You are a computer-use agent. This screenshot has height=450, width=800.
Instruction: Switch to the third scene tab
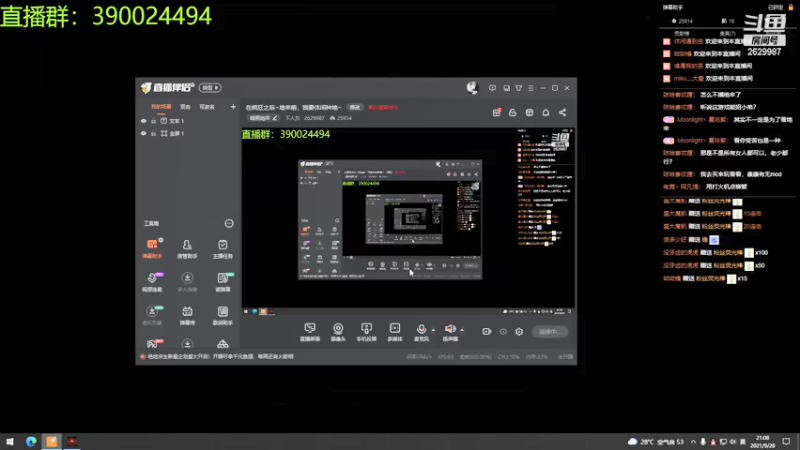(x=207, y=107)
